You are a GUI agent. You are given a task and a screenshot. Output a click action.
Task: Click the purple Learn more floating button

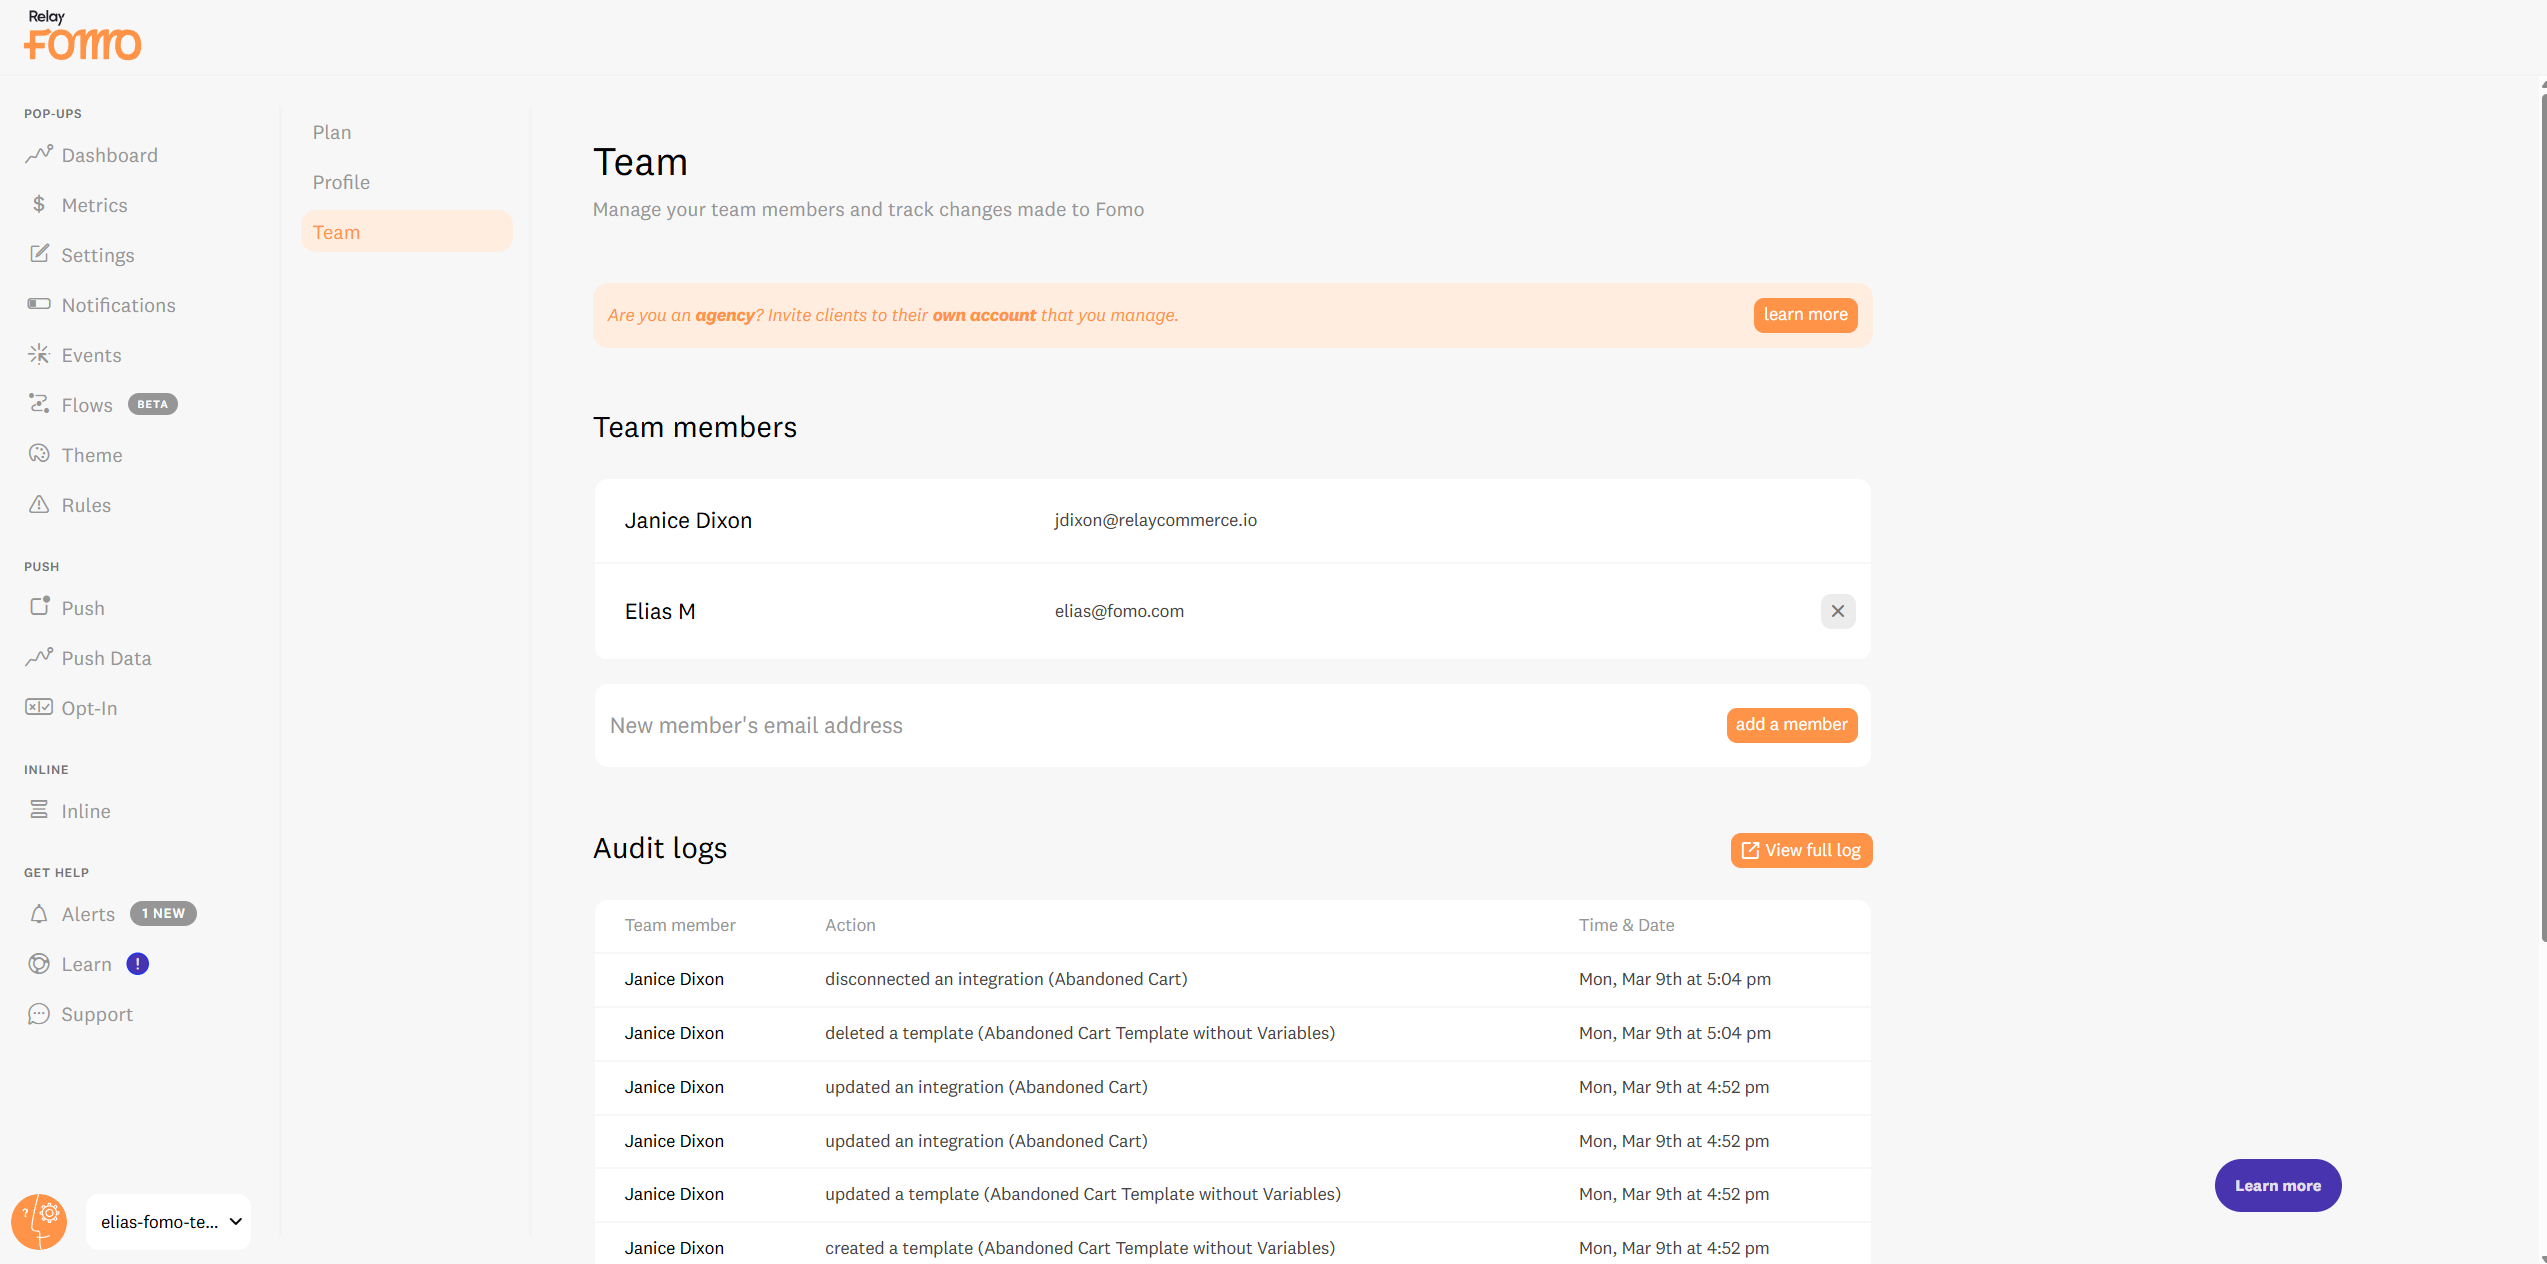point(2277,1185)
